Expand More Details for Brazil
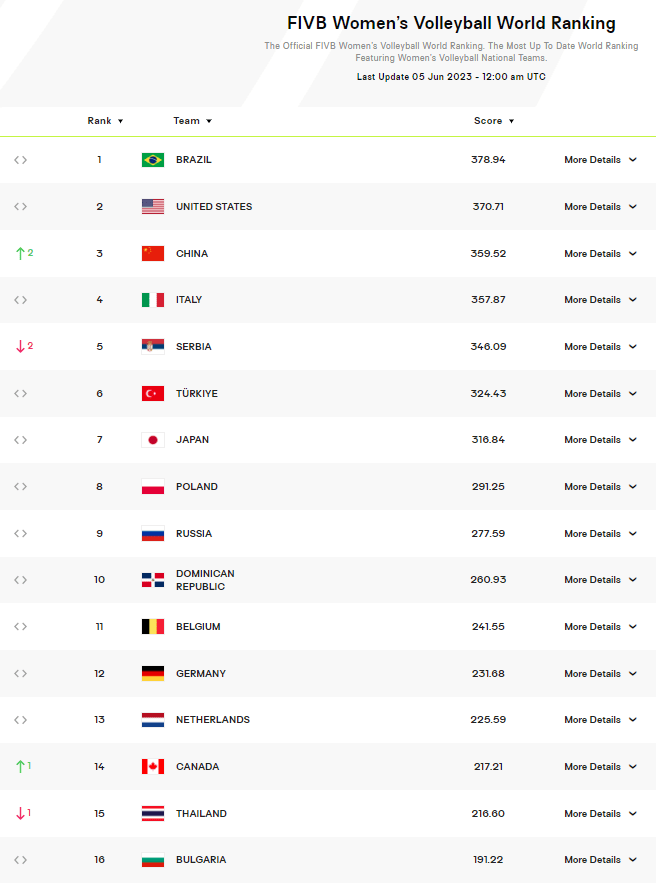This screenshot has width=656, height=884. (x=600, y=160)
